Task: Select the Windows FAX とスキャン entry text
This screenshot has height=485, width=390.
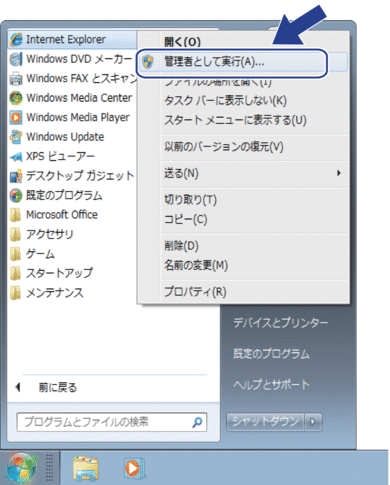Action: click(x=81, y=79)
